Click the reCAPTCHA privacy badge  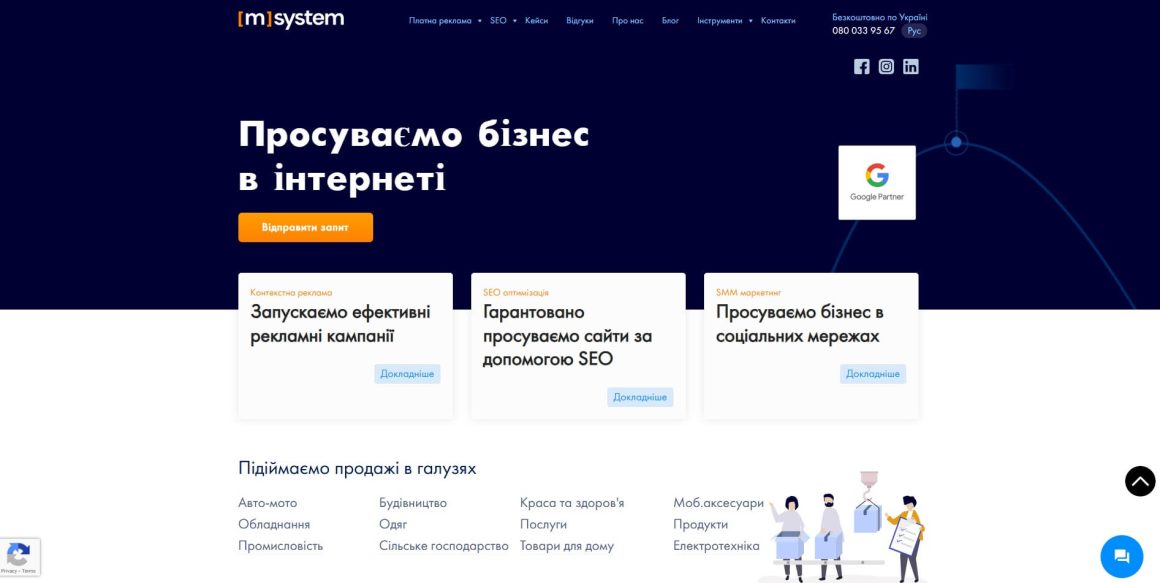[18, 555]
